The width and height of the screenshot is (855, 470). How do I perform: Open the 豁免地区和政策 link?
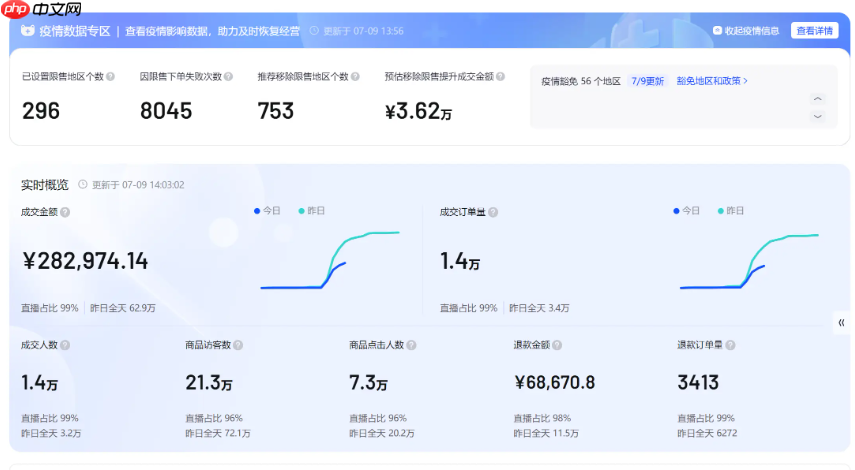(x=712, y=81)
